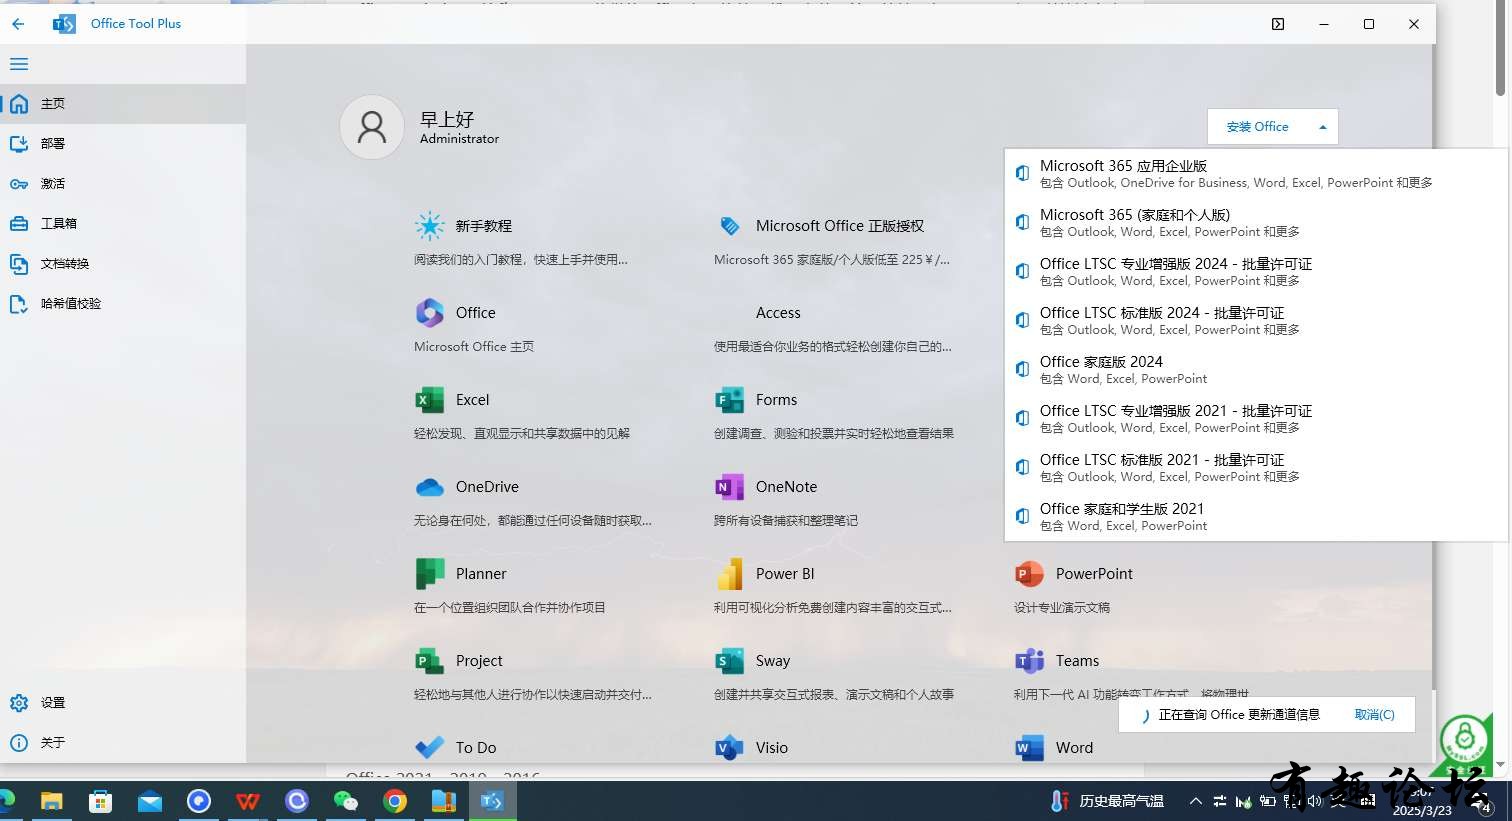
Task: Select Office 家庭版 2024
Action: [1256, 370]
